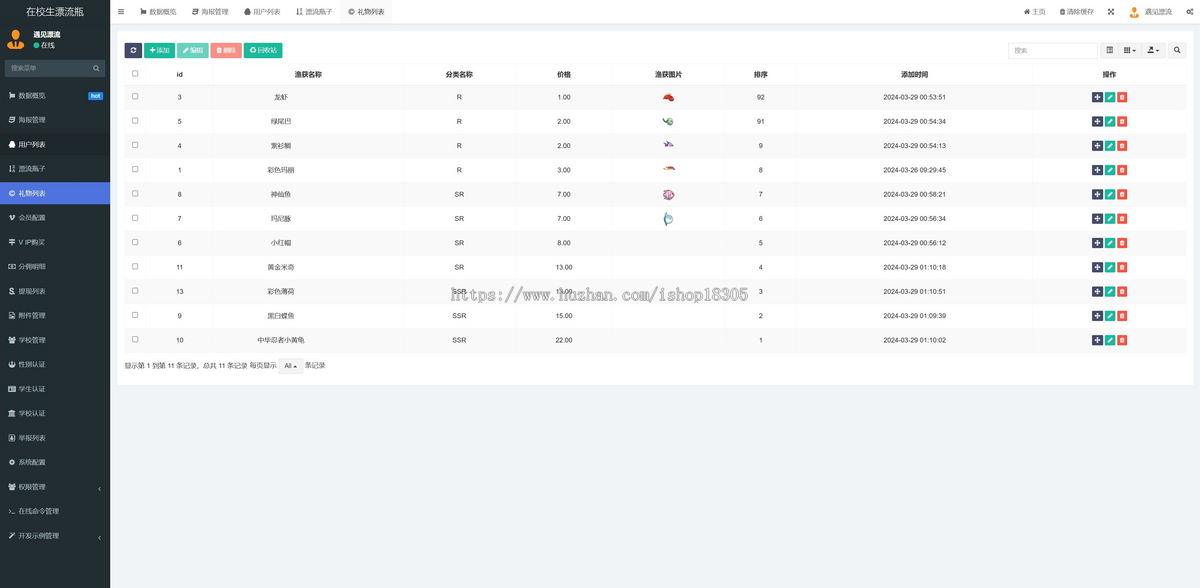Screen dimensions: 1200x588
Task: Click the search magnifier button beside the export dropdown
Action: point(1177,50)
